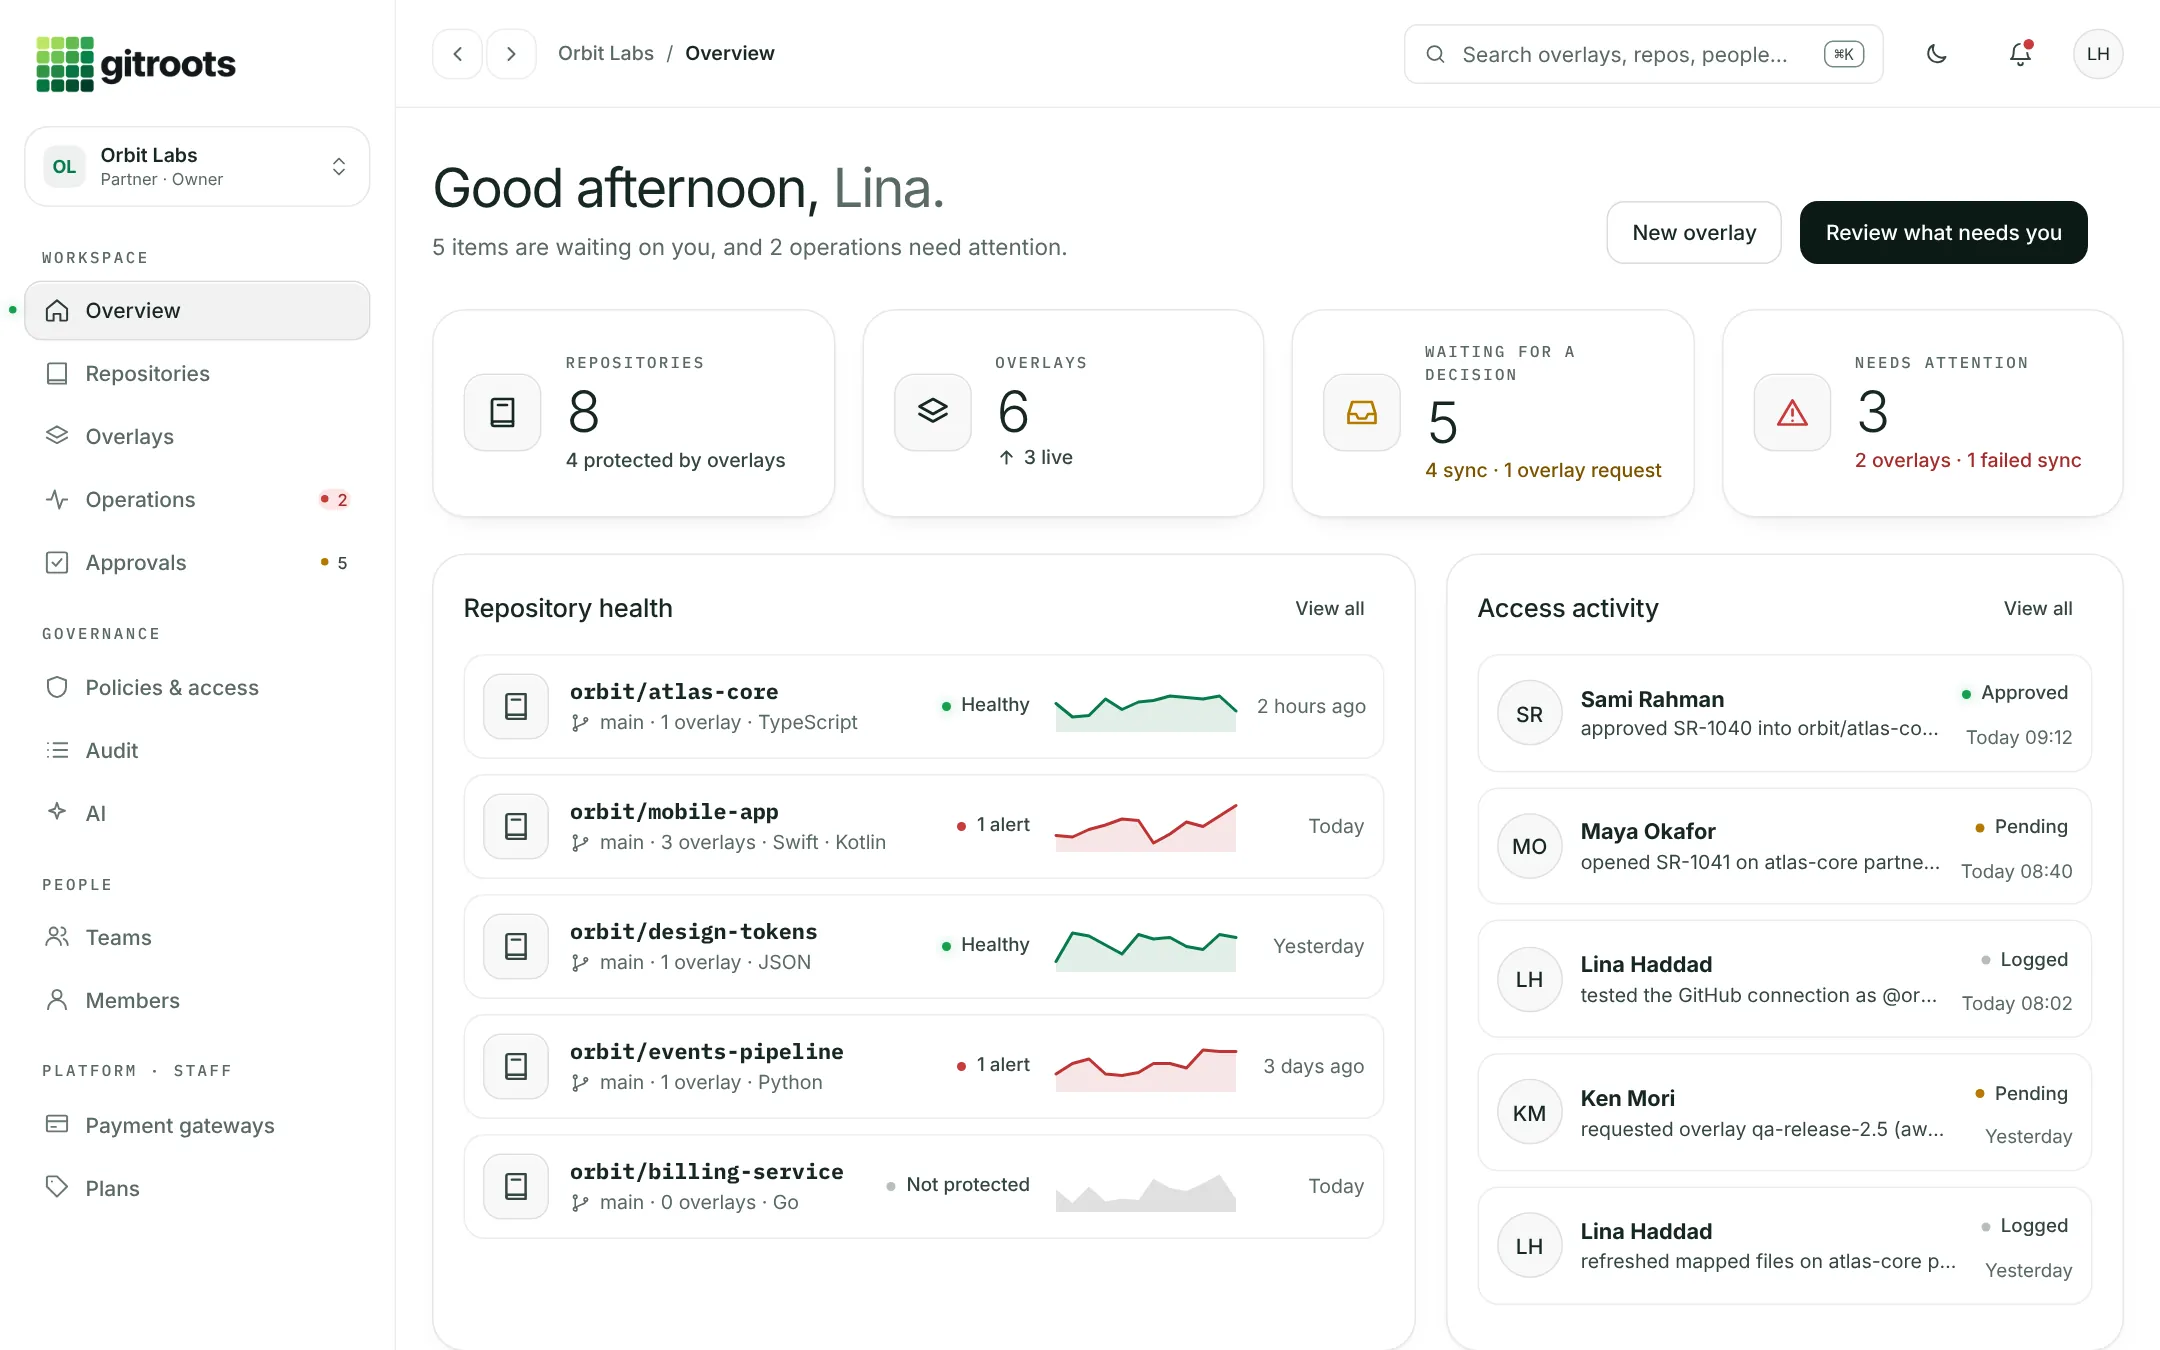
Task: Go forward with the right chevron button
Action: (x=511, y=54)
